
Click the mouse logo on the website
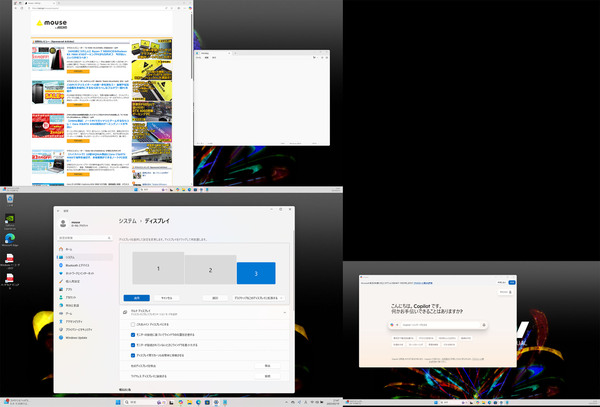click(52, 24)
